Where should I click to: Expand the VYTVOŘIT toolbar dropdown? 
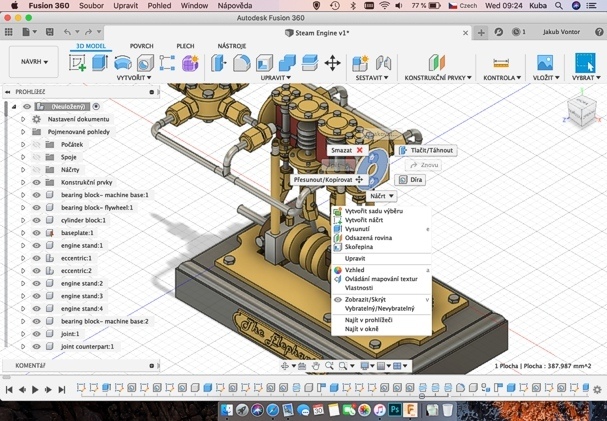[x=133, y=78]
